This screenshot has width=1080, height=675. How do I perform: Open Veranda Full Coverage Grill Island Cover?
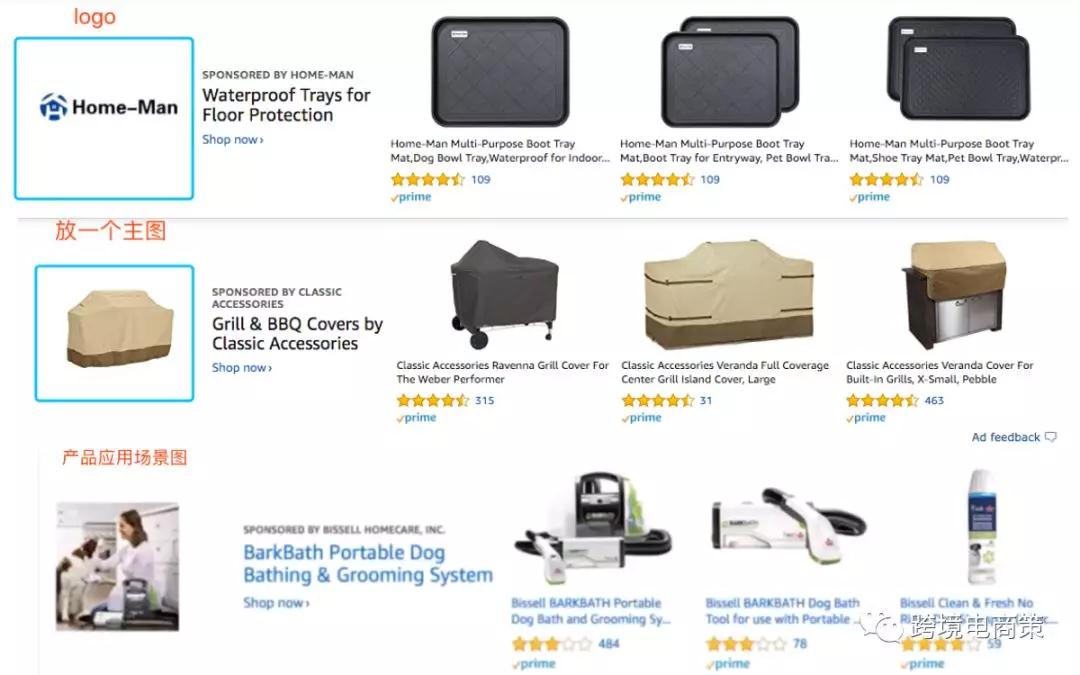(x=725, y=373)
